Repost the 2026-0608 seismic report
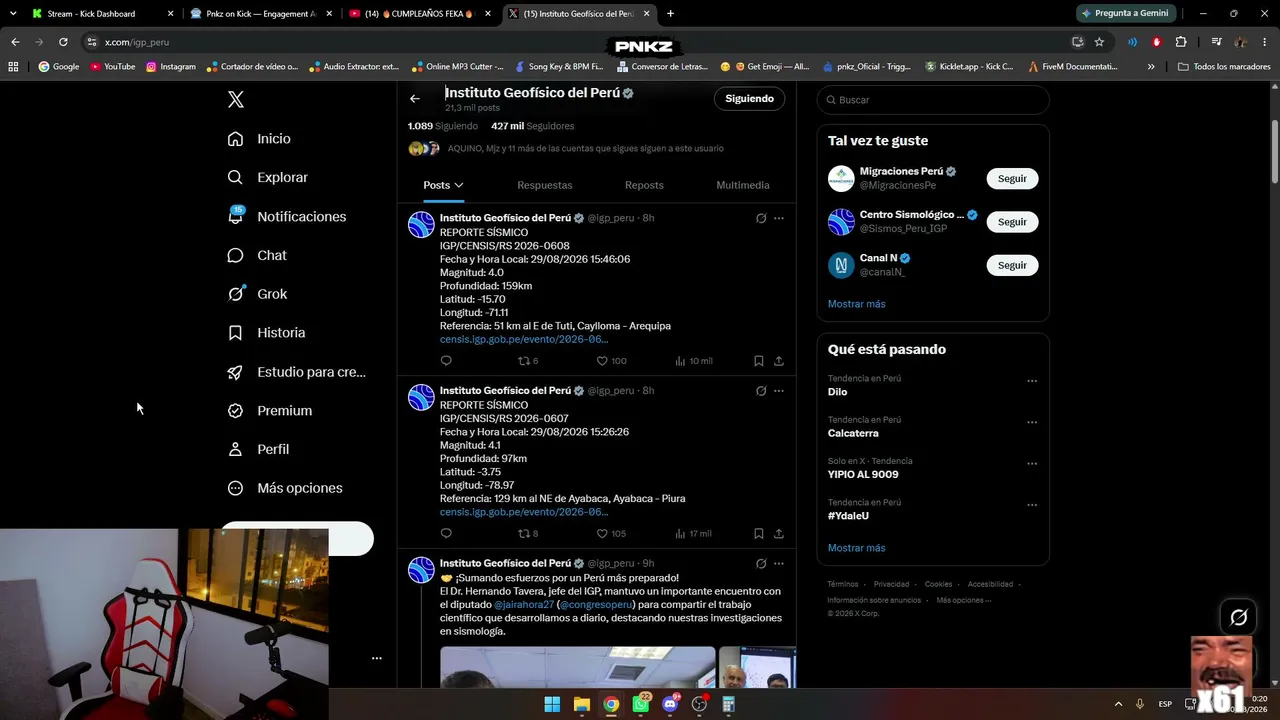This screenshot has height=720, width=1280. click(527, 361)
